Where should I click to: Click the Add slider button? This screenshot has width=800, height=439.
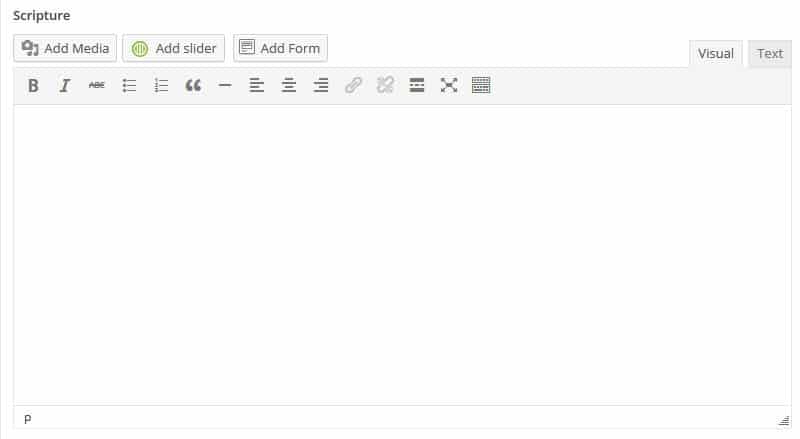173,48
